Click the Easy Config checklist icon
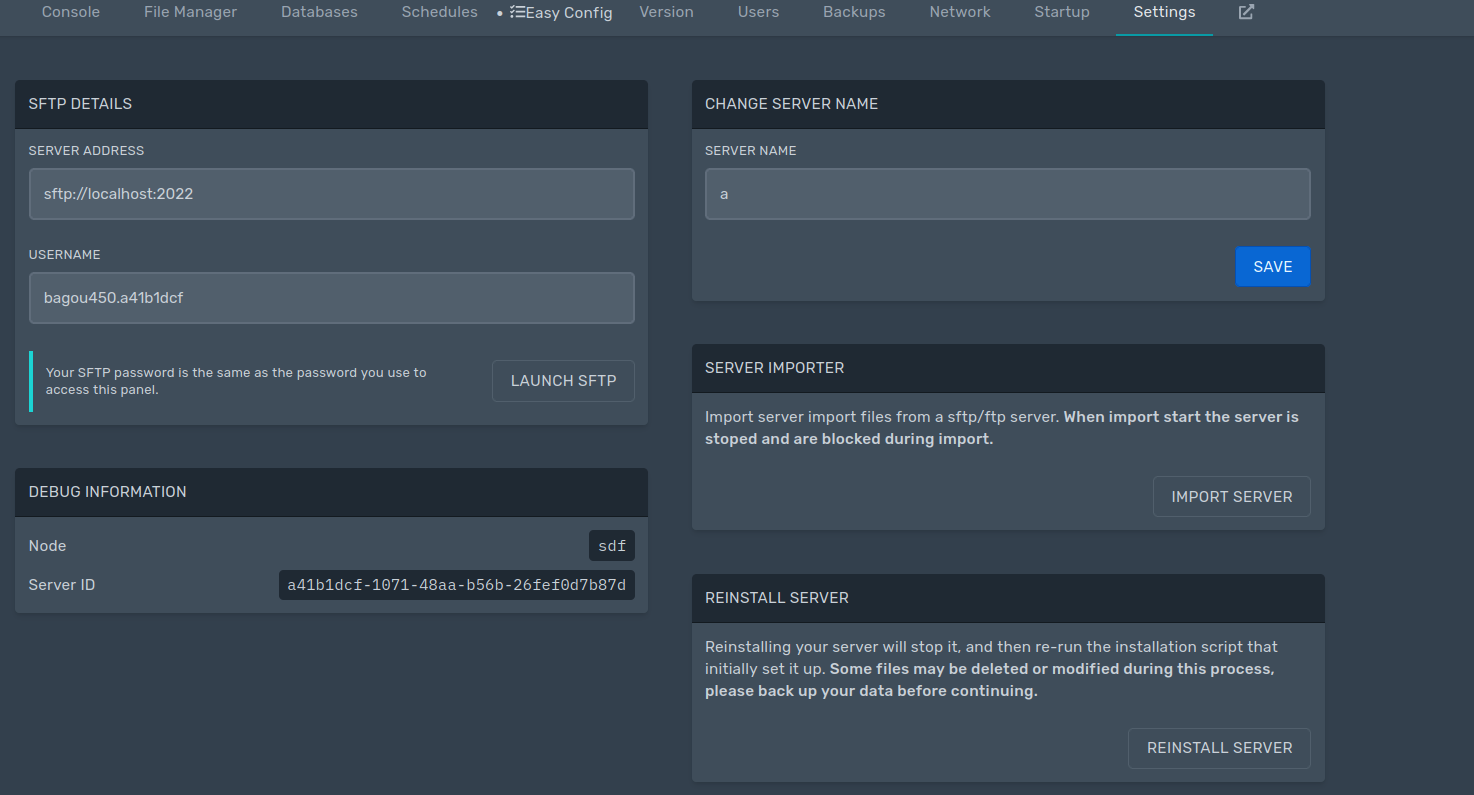 click(x=517, y=13)
